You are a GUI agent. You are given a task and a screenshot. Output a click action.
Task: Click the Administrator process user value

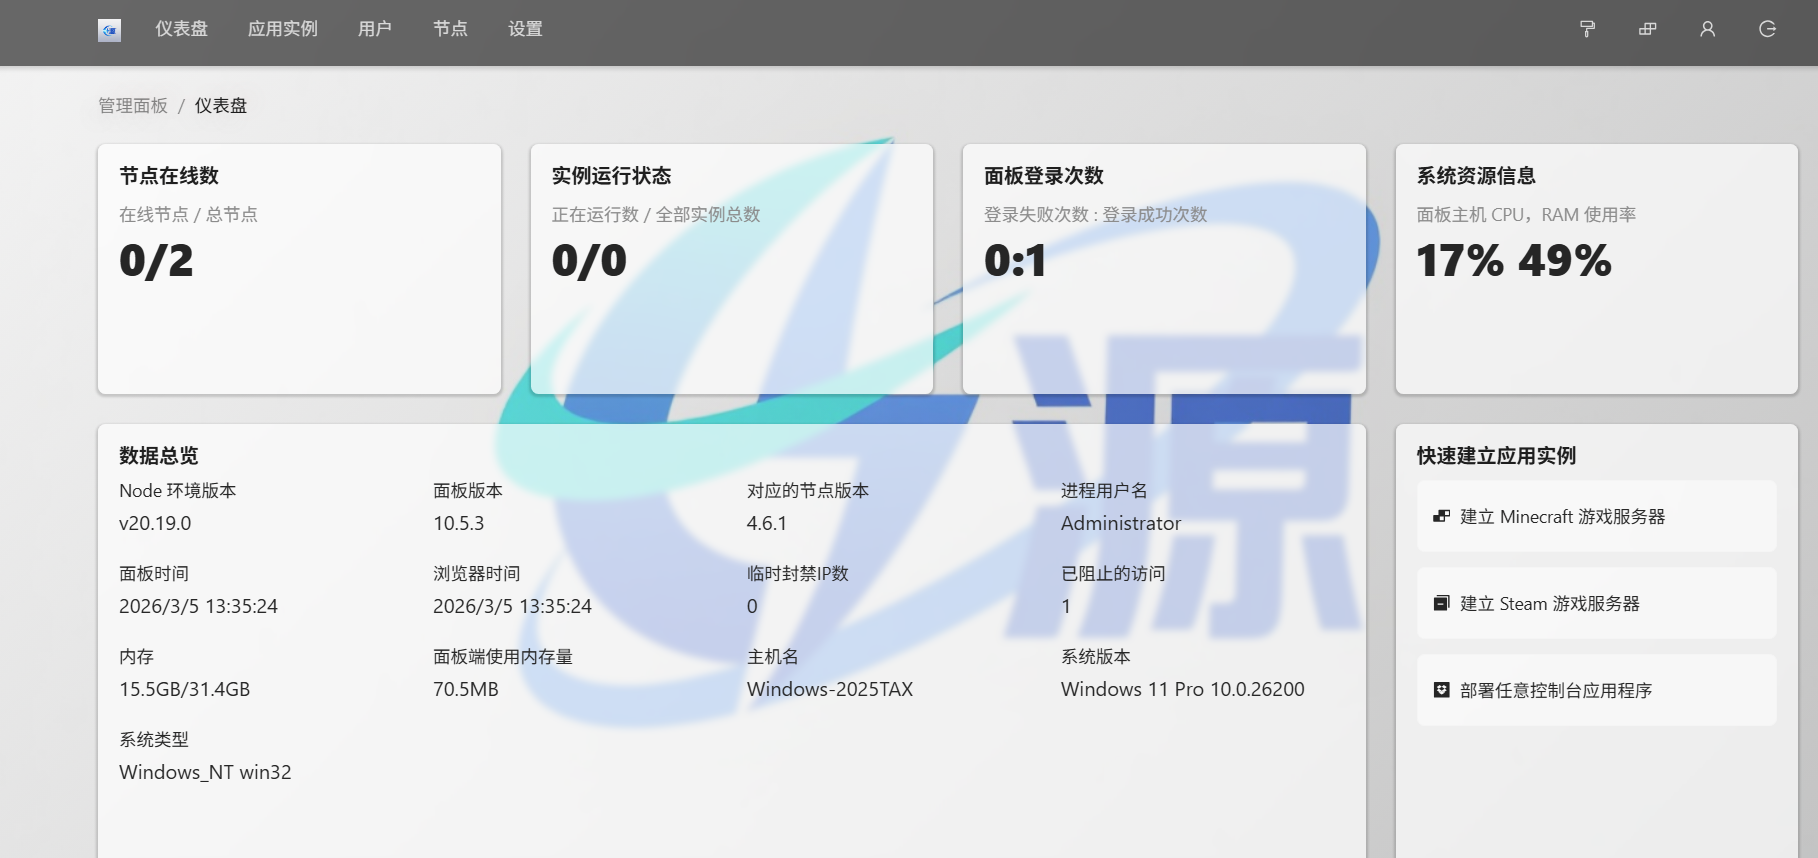(x=1121, y=523)
